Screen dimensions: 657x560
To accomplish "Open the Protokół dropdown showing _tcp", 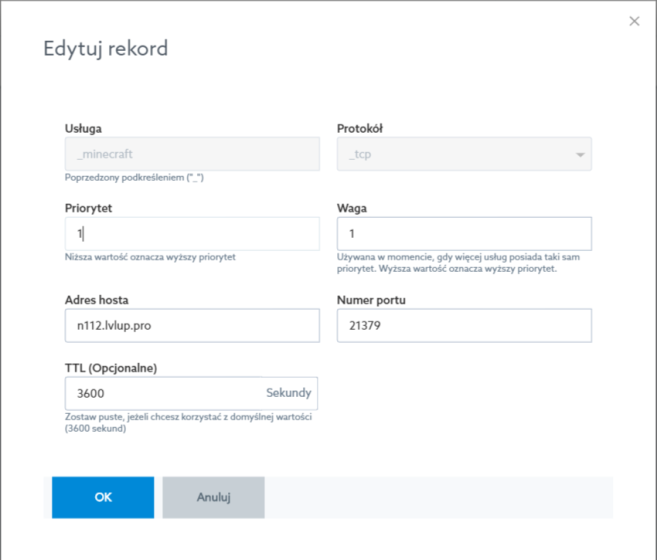I will 464,154.
